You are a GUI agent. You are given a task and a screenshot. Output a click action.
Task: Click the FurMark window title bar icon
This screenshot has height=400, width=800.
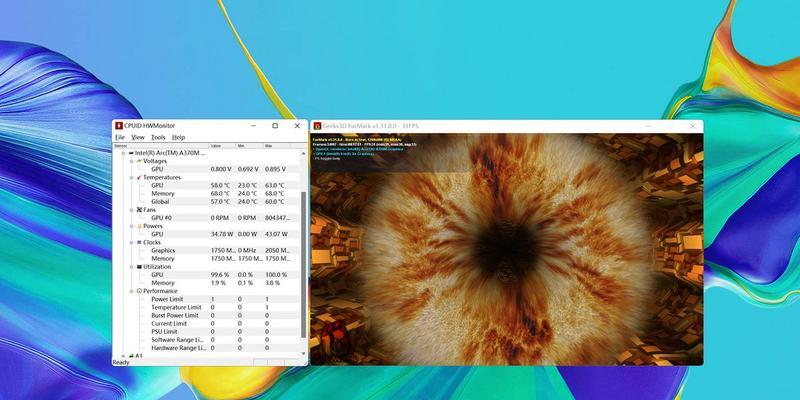pyautogui.click(x=317, y=126)
